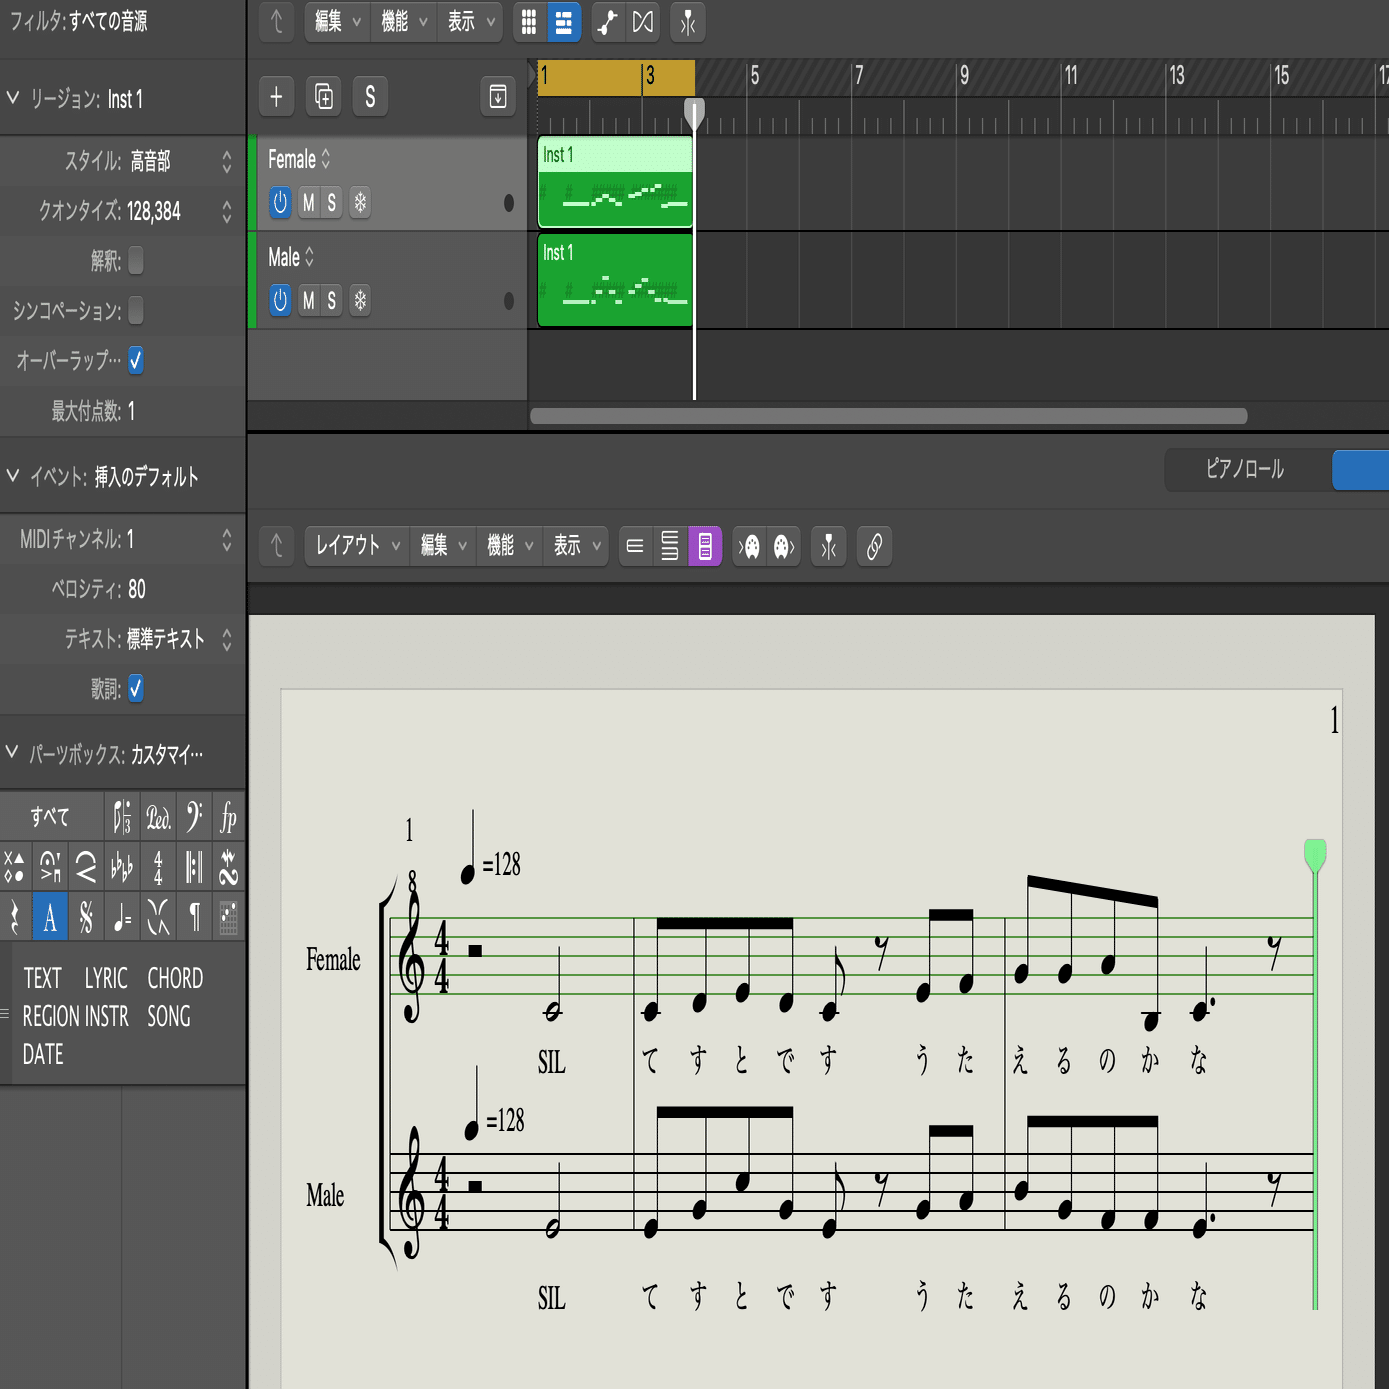The height and width of the screenshot is (1389, 1389).
Task: Click the link icon in score toolbar
Action: pos(874,546)
